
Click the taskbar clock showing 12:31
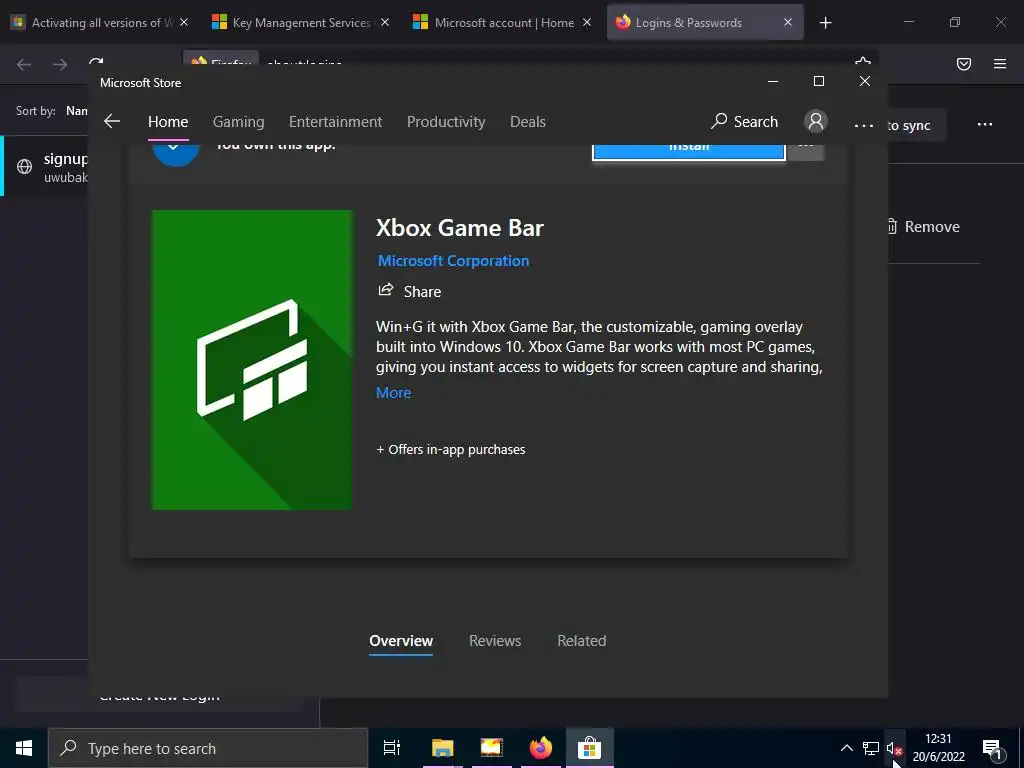[938, 748]
